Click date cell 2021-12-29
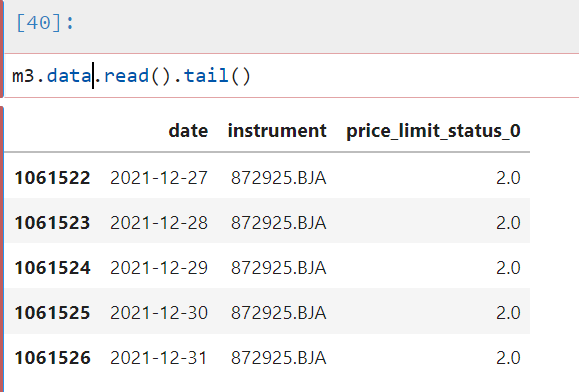 159,268
